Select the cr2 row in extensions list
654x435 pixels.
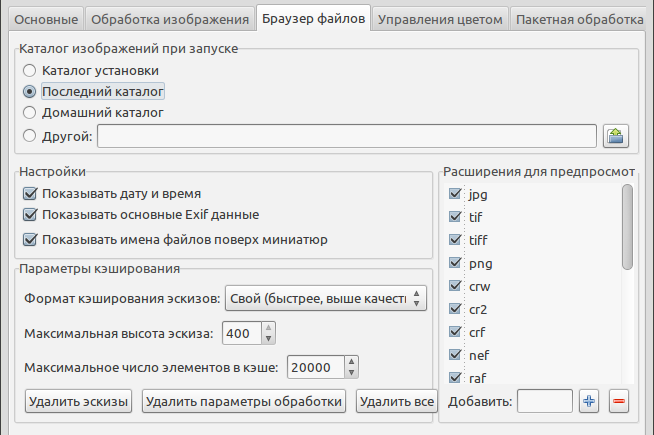pyautogui.click(x=533, y=309)
